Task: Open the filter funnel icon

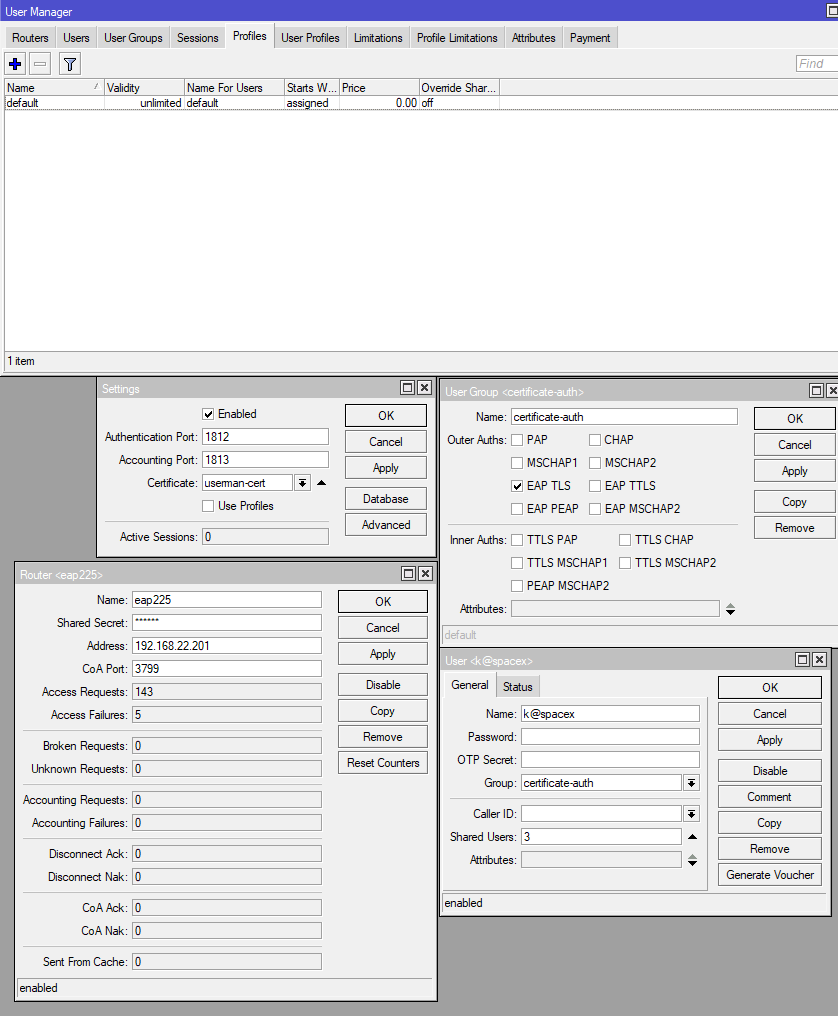Action: click(70, 64)
